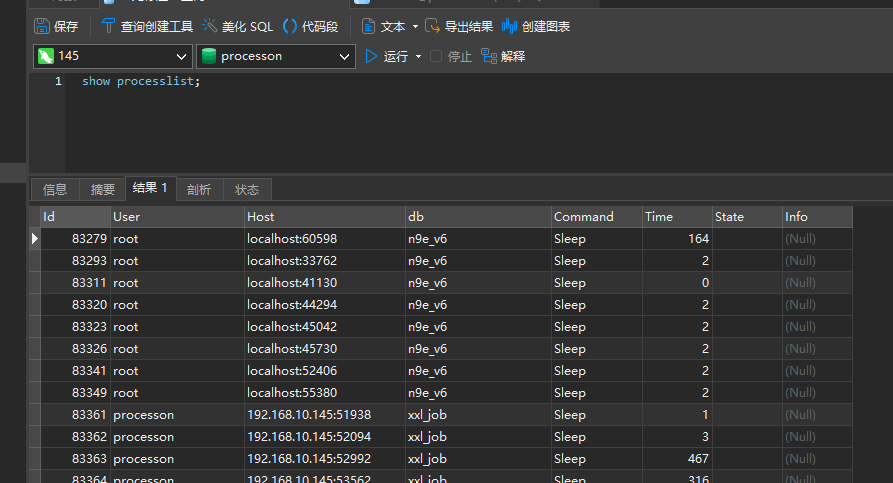This screenshot has width=893, height=483.
Task: Select the cell 'localhost:33762'
Action: point(325,261)
